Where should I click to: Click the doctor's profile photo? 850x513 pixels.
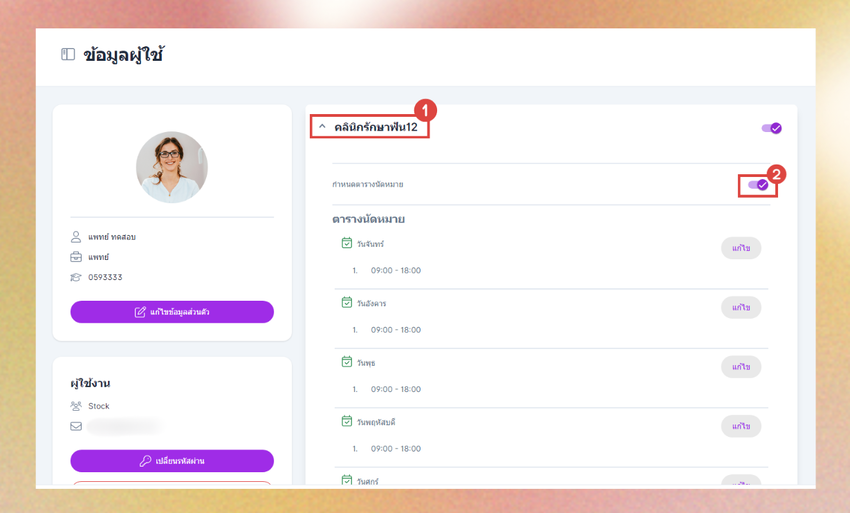172,167
